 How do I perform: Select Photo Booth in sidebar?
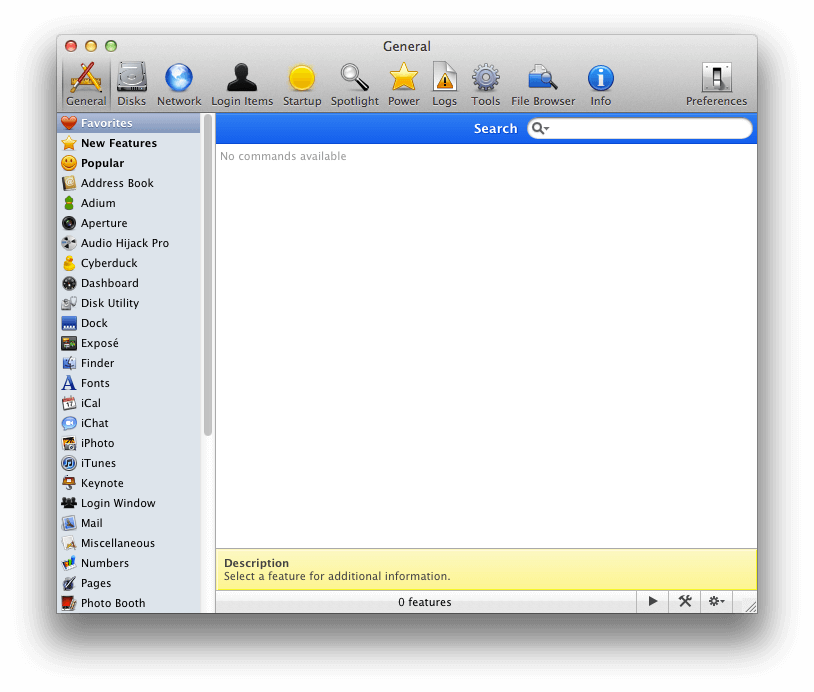click(x=128, y=603)
